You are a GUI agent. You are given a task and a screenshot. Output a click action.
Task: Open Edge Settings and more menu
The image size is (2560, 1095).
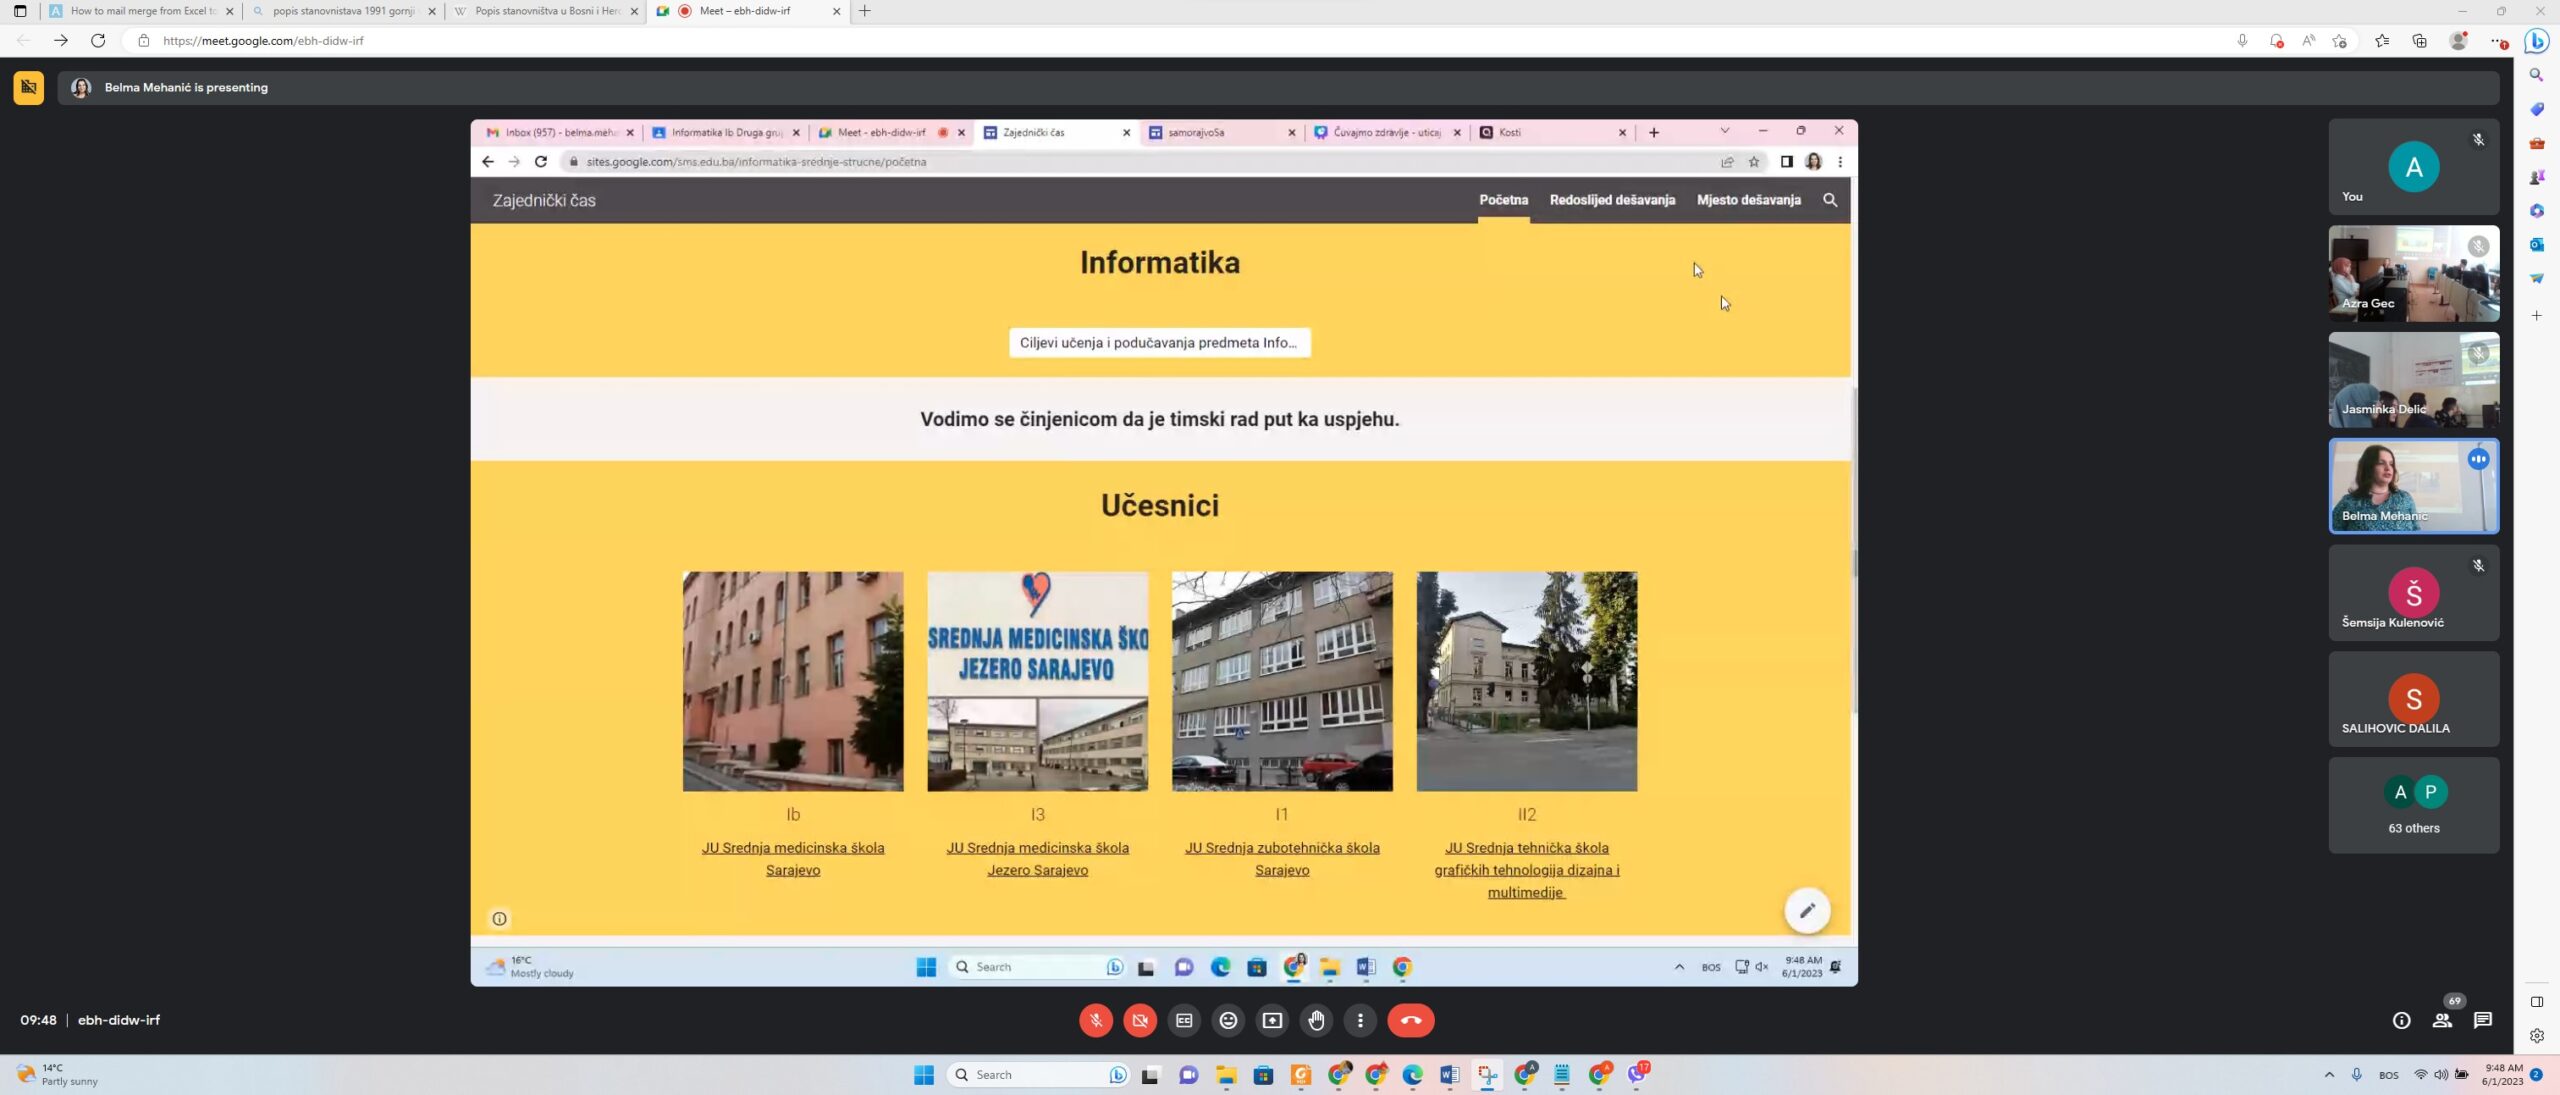[x=2498, y=41]
